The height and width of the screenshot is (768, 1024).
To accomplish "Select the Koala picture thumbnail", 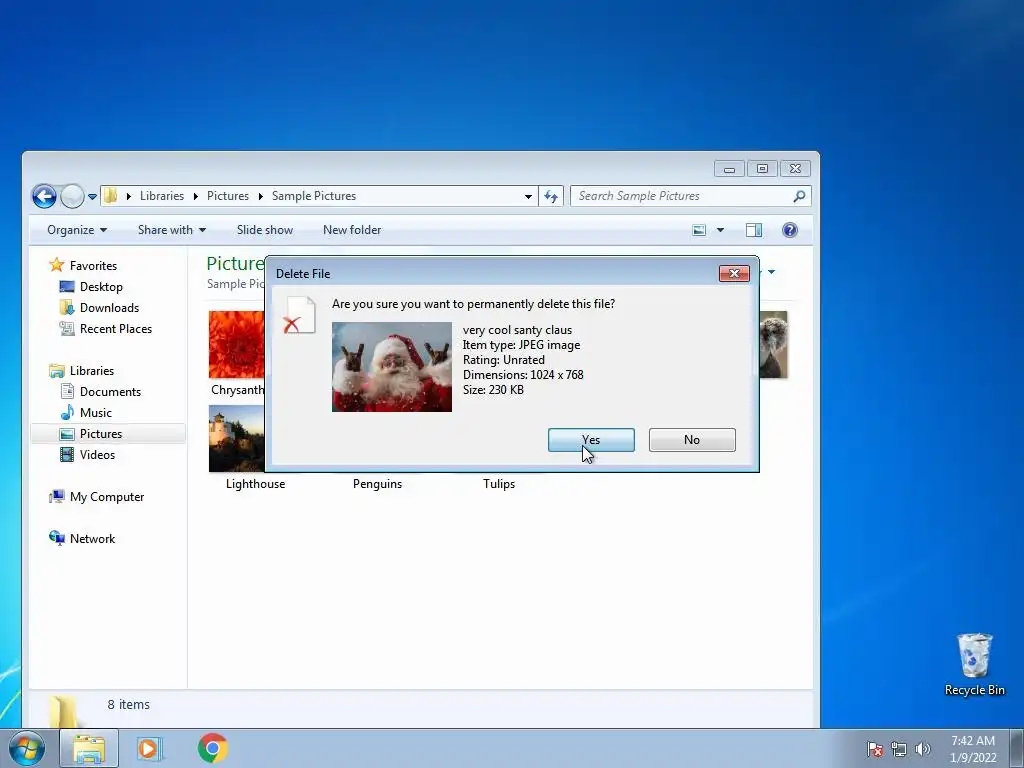I will point(773,344).
